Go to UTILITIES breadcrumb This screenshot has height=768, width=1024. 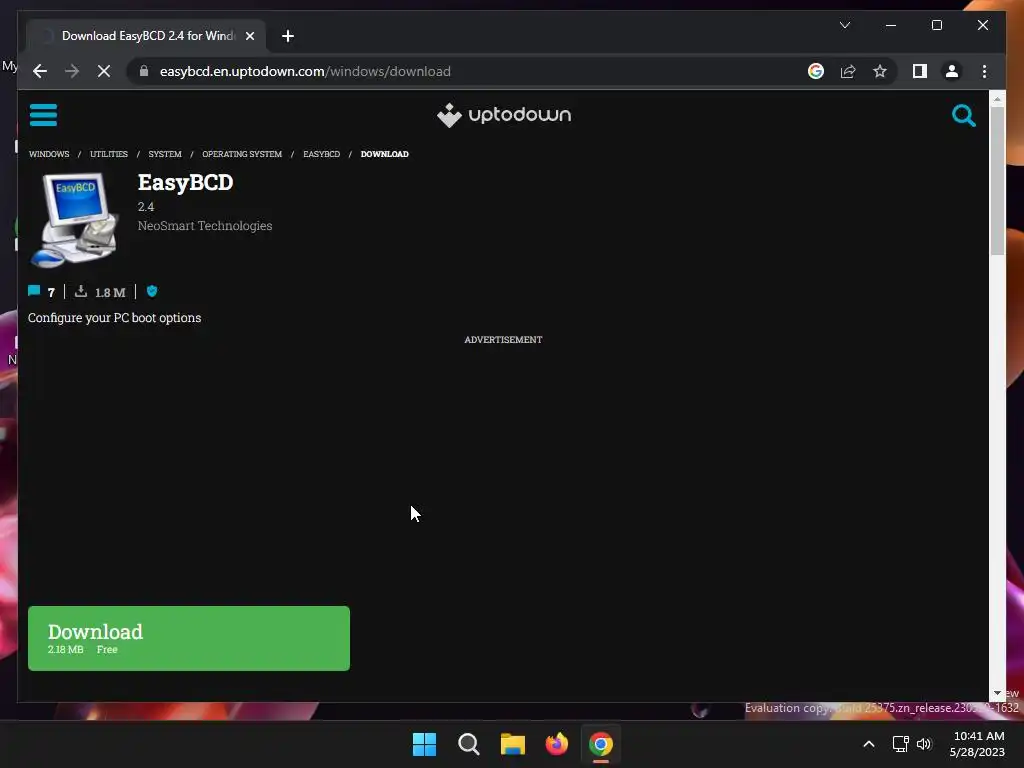click(x=109, y=154)
